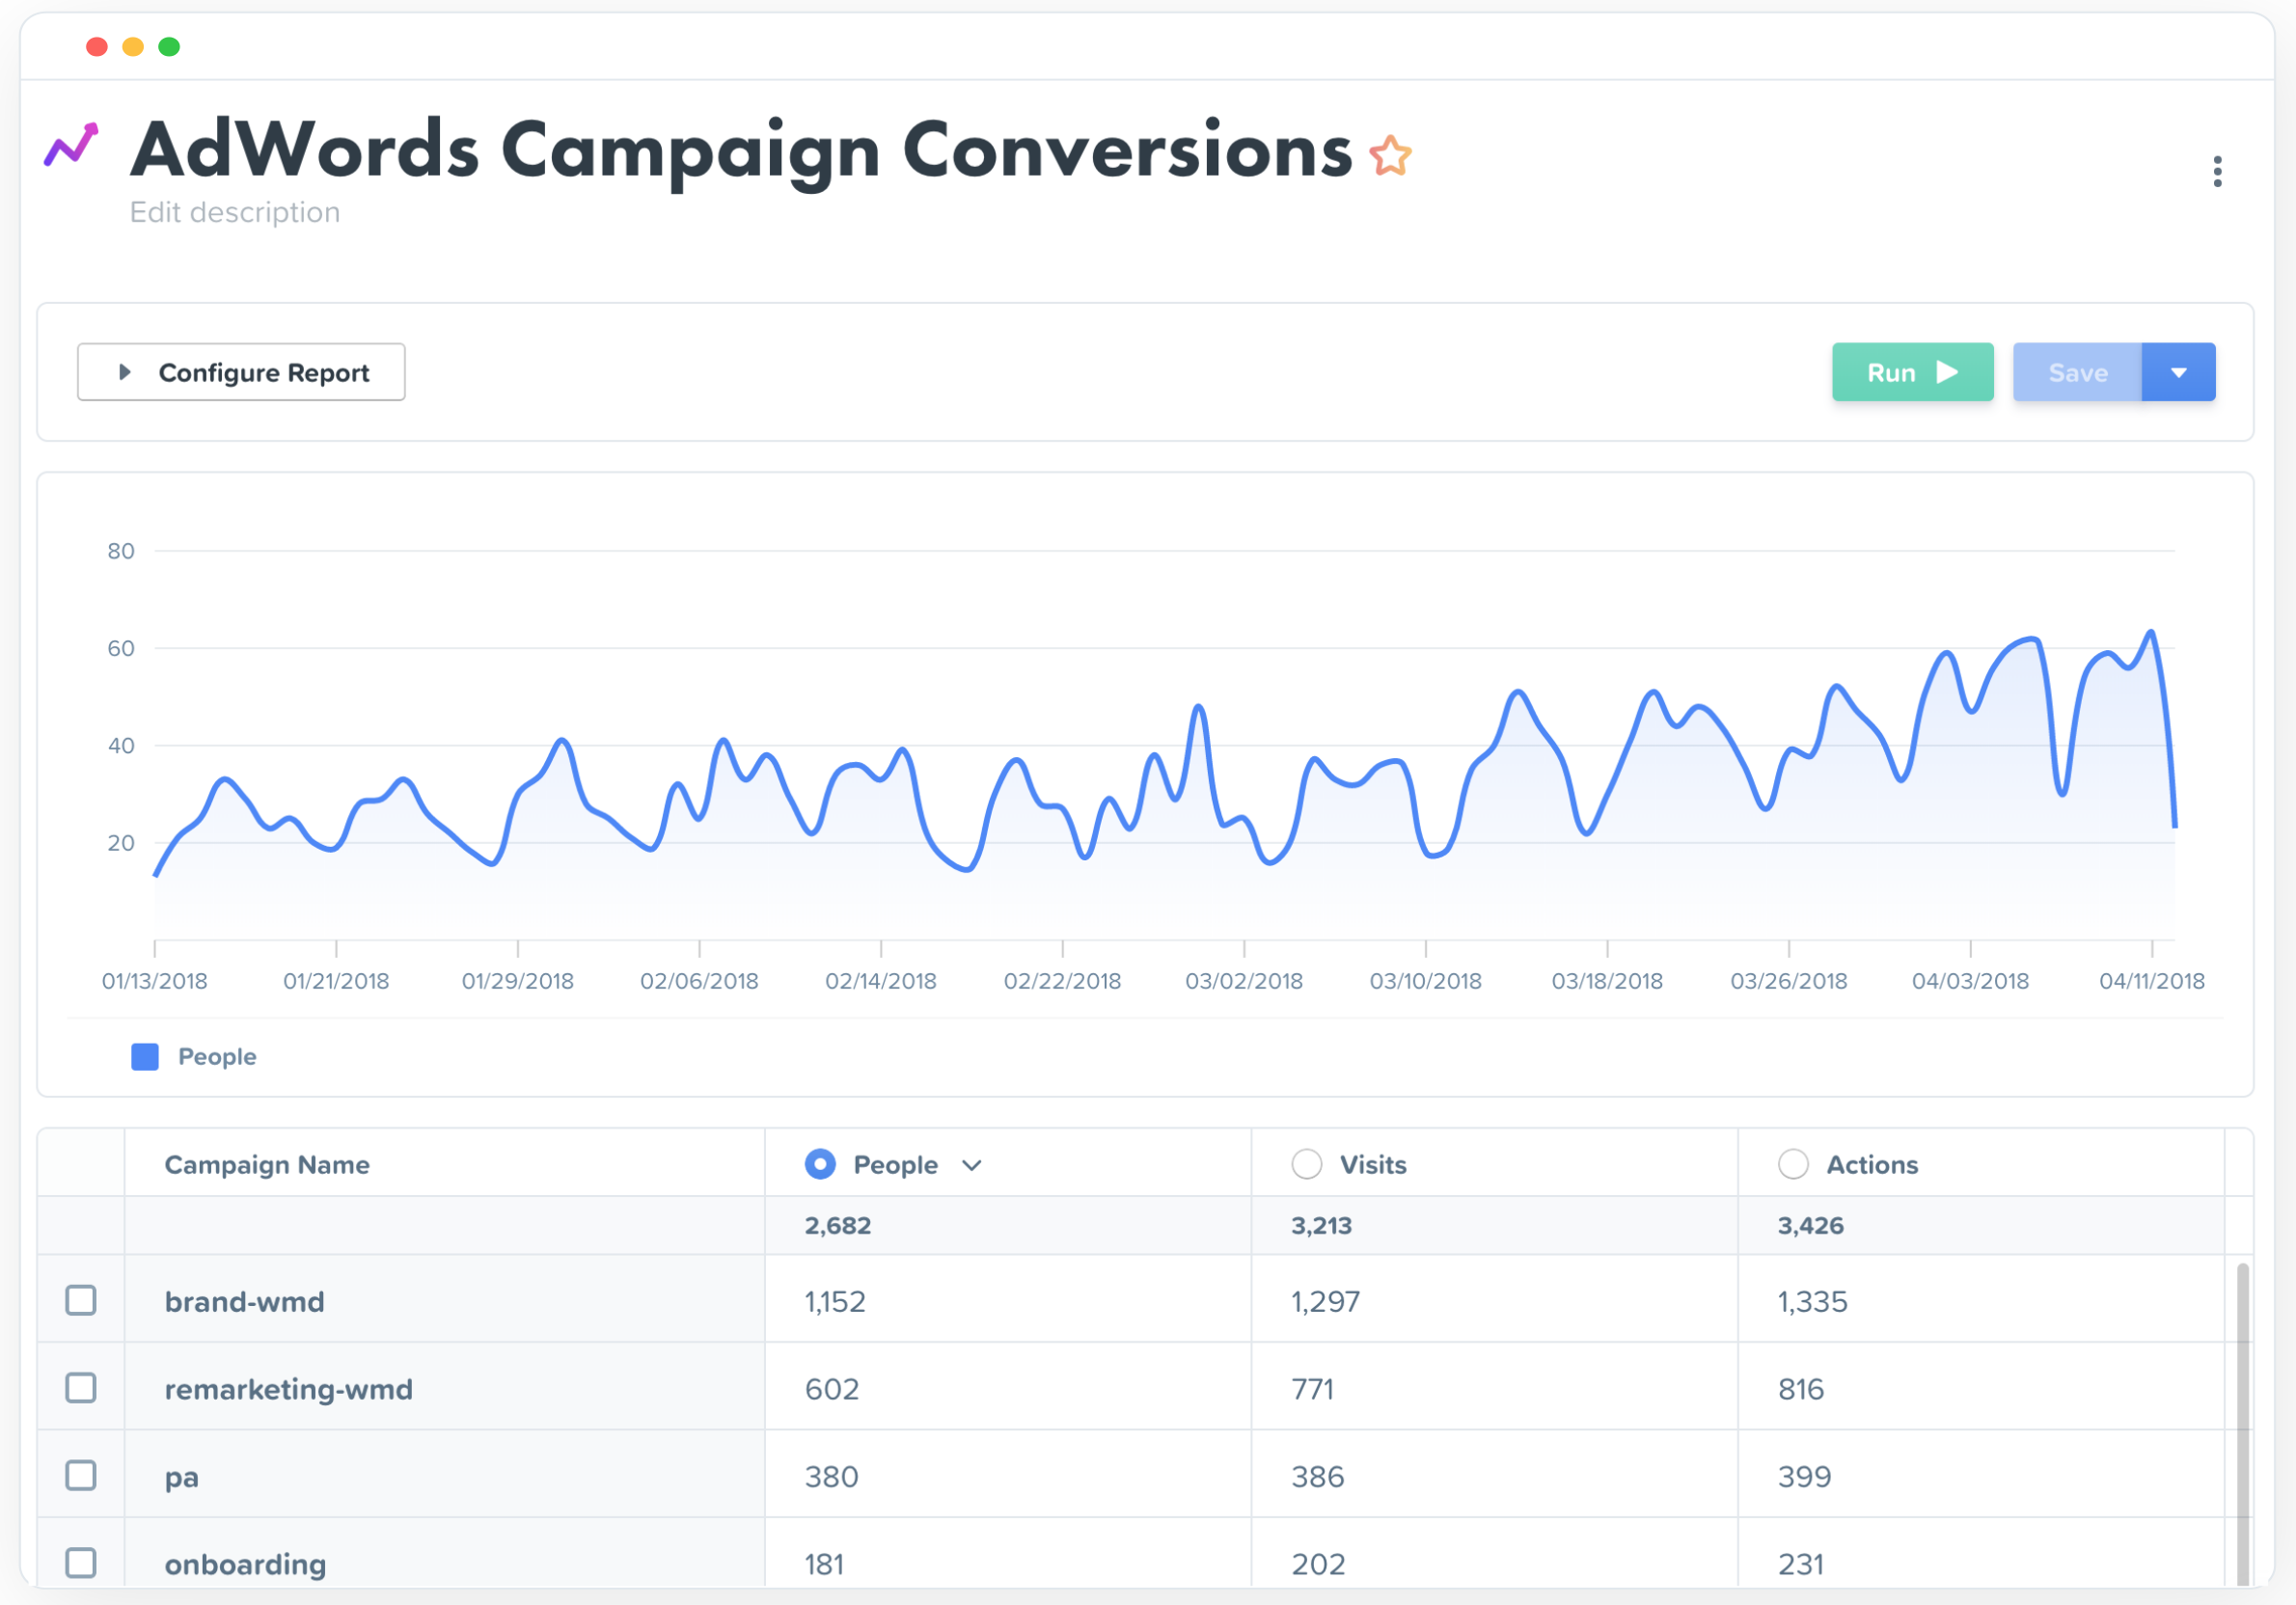Viewport: 2296px width, 1605px height.
Task: Select the People radio button
Action: [x=820, y=1164]
